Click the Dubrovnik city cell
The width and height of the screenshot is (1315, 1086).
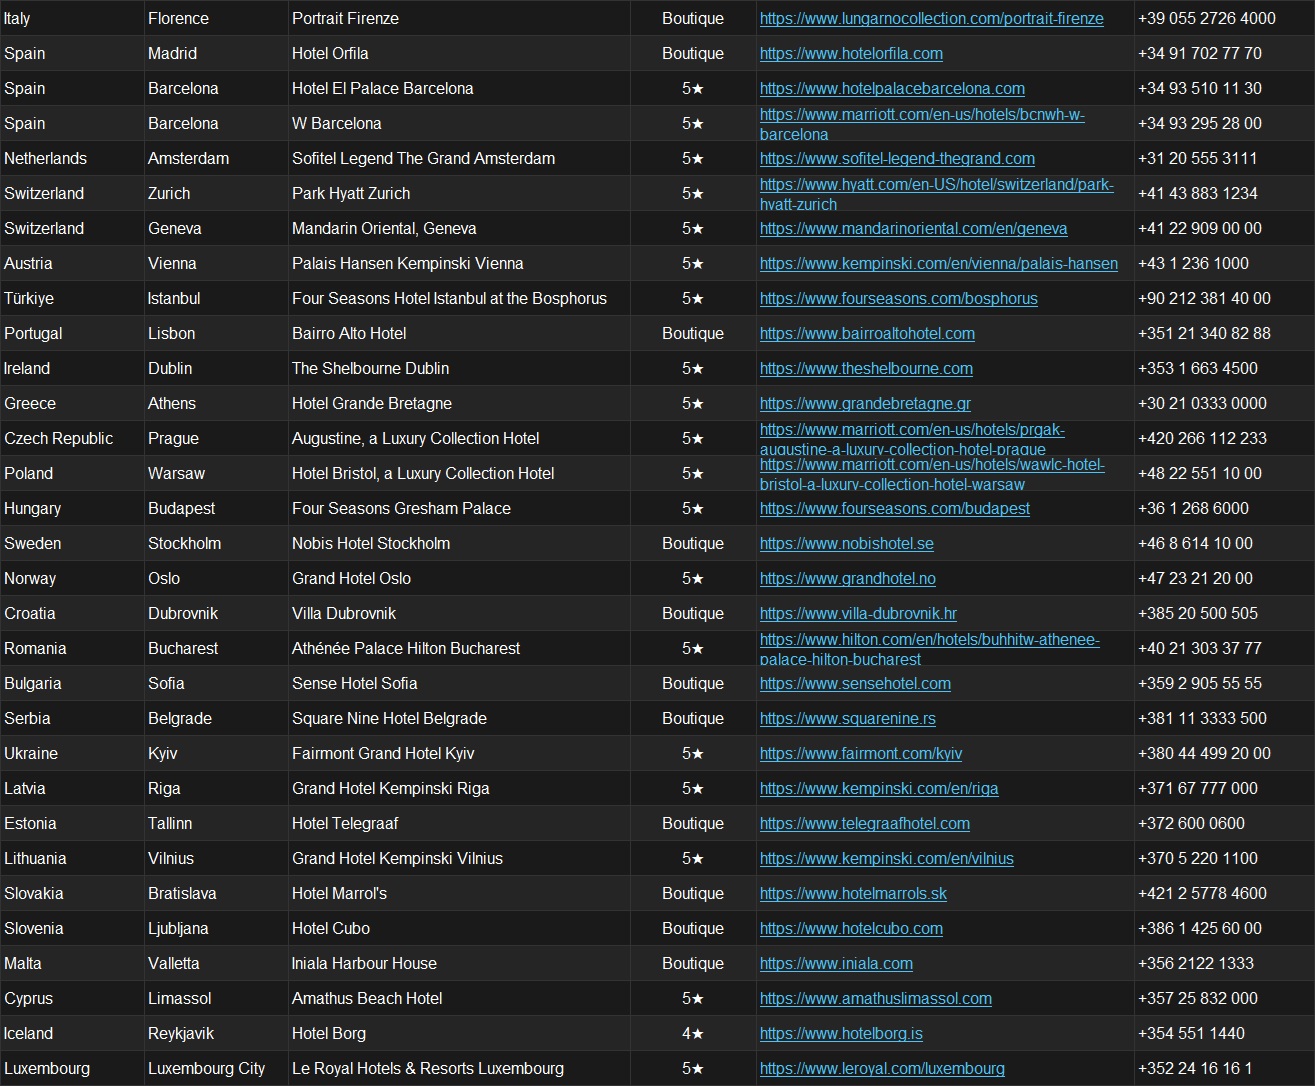(x=216, y=613)
